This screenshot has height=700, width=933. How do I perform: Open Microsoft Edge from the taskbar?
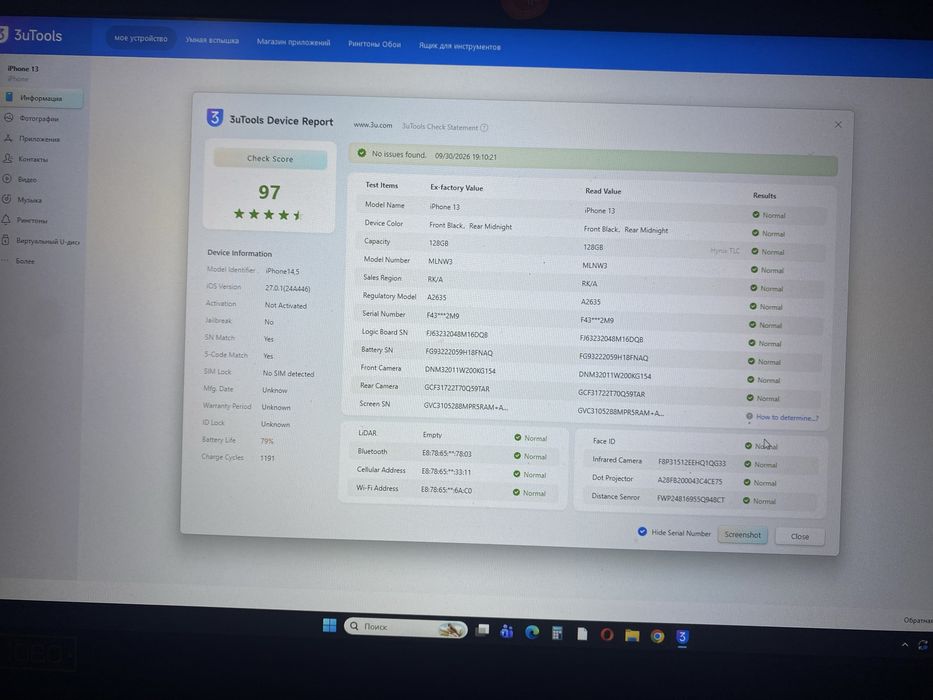532,632
